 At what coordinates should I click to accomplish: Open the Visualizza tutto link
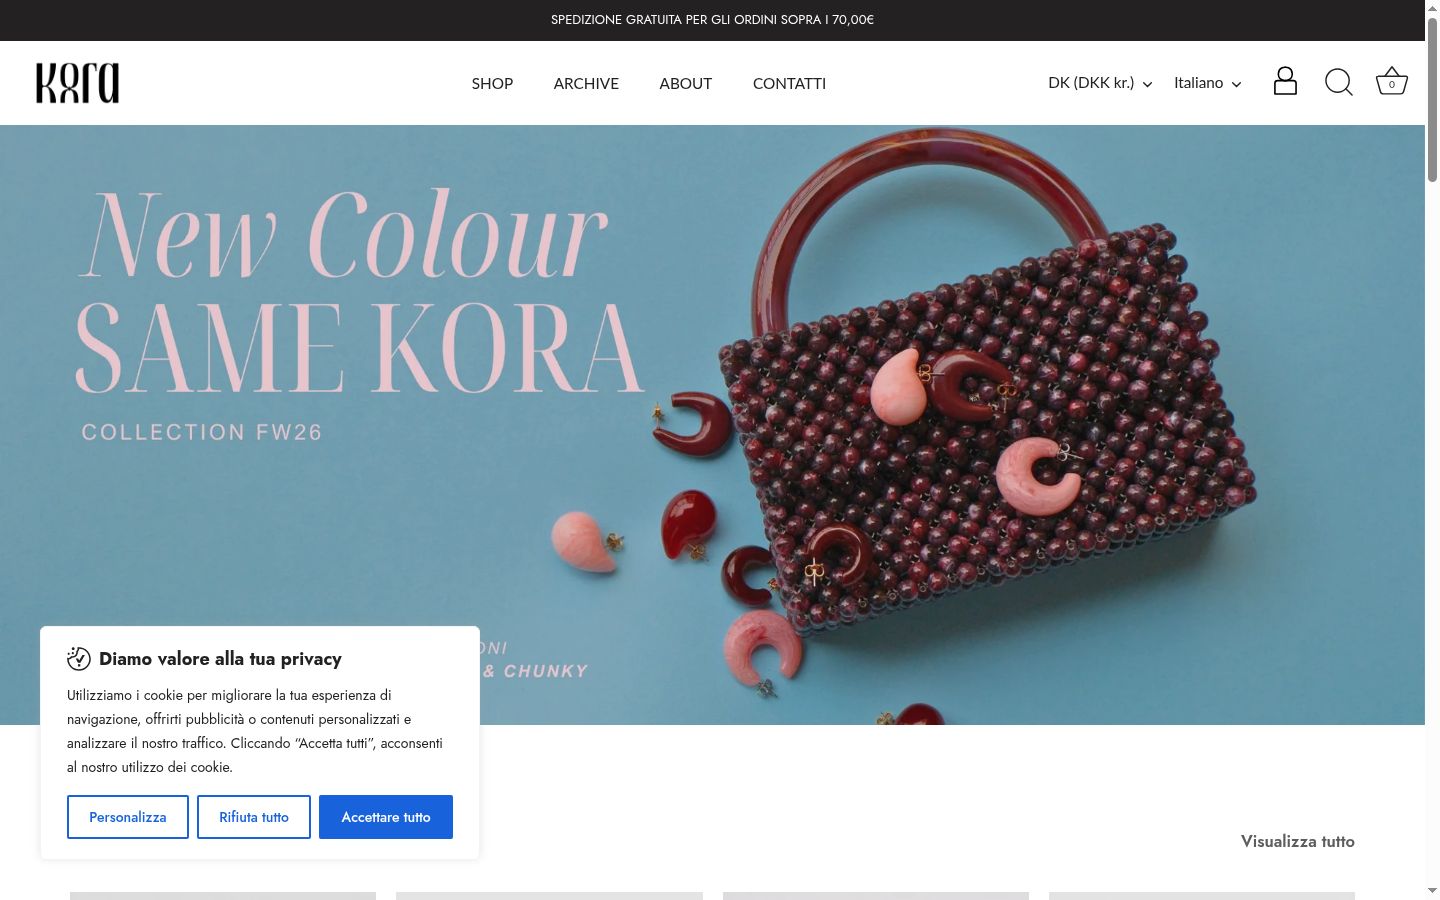pyautogui.click(x=1298, y=841)
